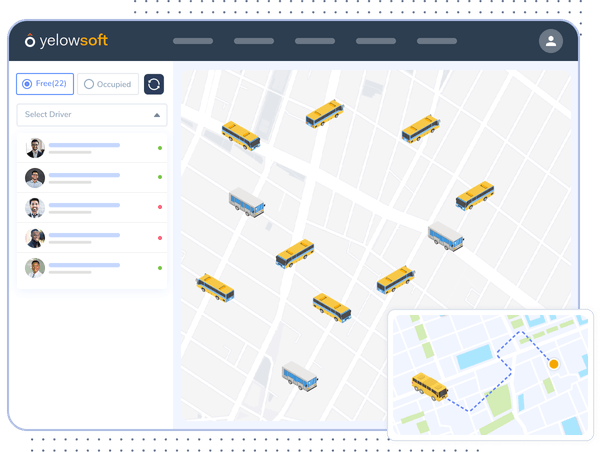Screen dimensions: 600x452
Task: Click the first driver's avatar photo
Action: [35, 148]
